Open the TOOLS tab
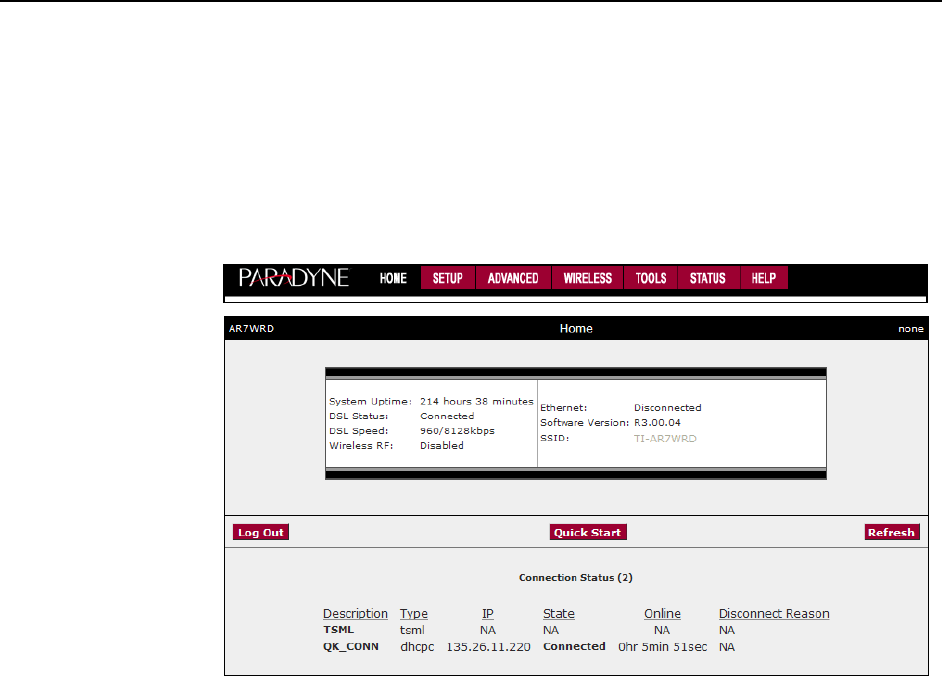 tap(651, 278)
